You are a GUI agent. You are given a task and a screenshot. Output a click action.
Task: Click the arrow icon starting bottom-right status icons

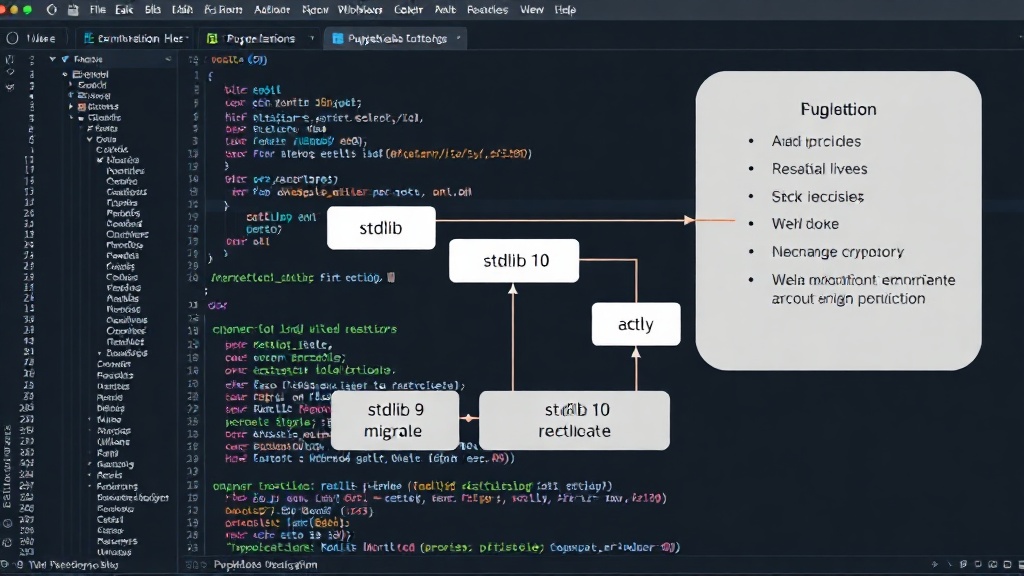coord(935,564)
